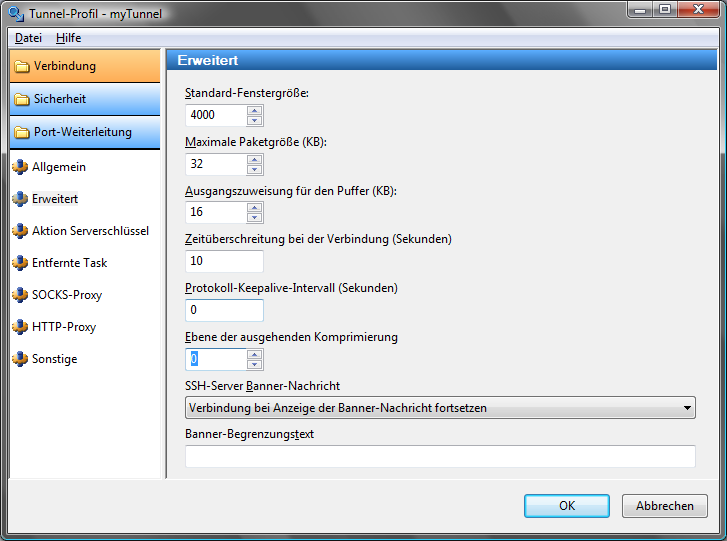Screen dimensions: 727x541
Task: Click the Sicherheit folder icon
Action: [22, 99]
